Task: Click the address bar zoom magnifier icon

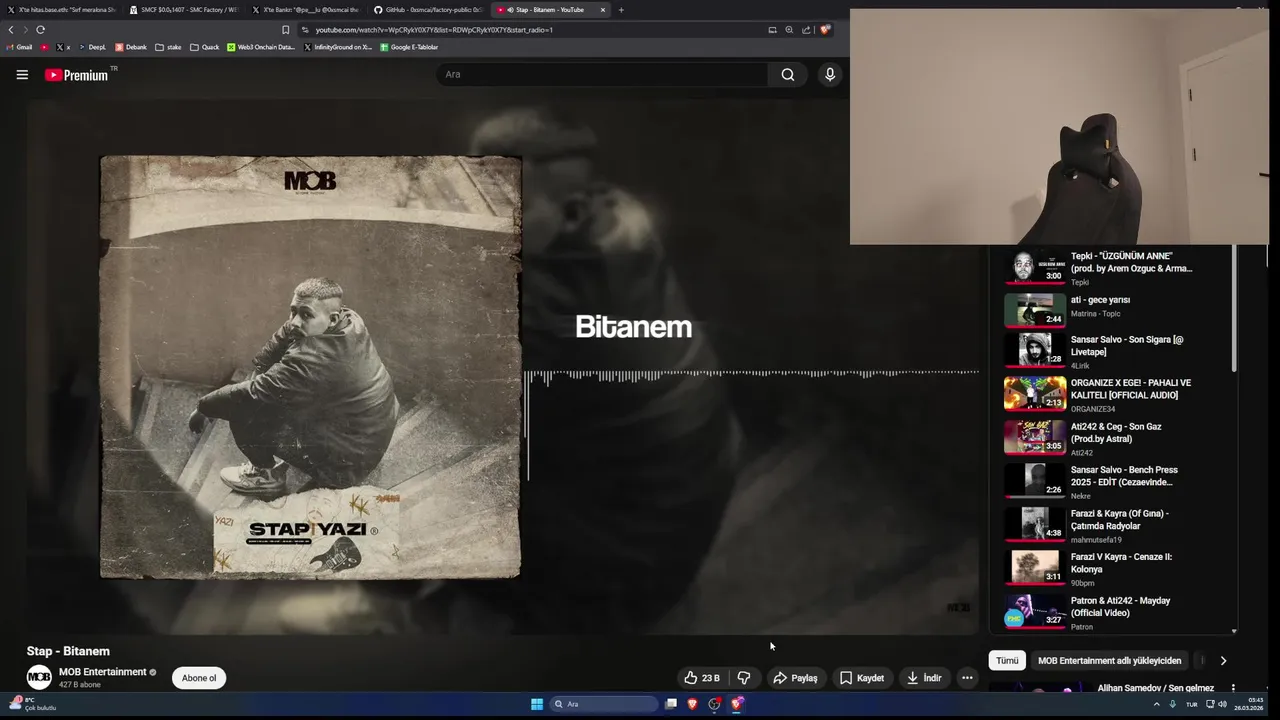Action: click(789, 30)
